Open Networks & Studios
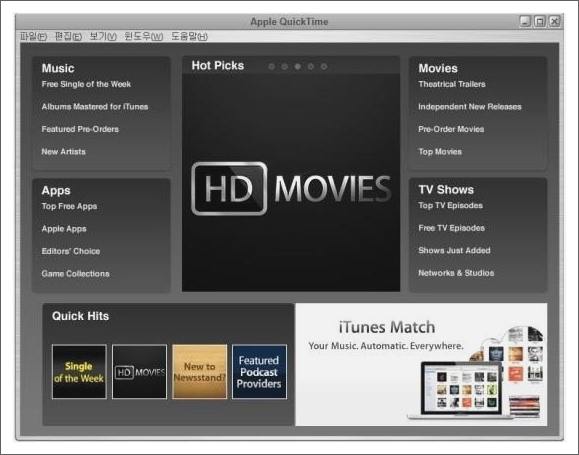Screen dimensions: 579x455 click(x=456, y=273)
